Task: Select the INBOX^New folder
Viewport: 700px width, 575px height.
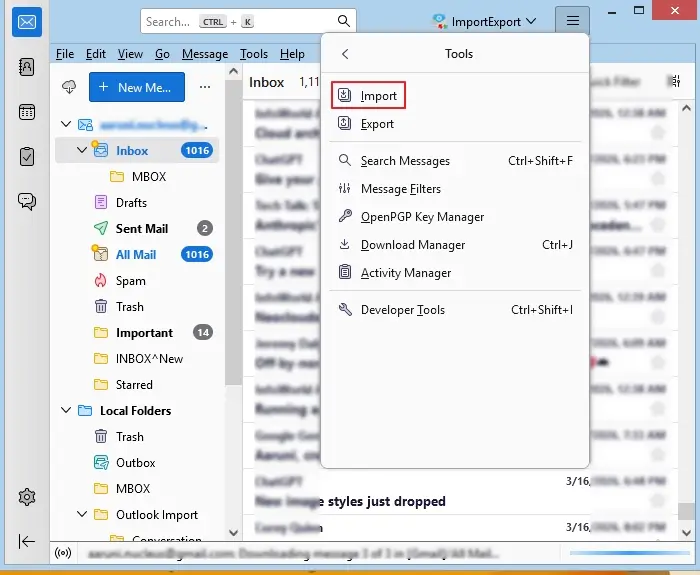Action: pos(137,358)
